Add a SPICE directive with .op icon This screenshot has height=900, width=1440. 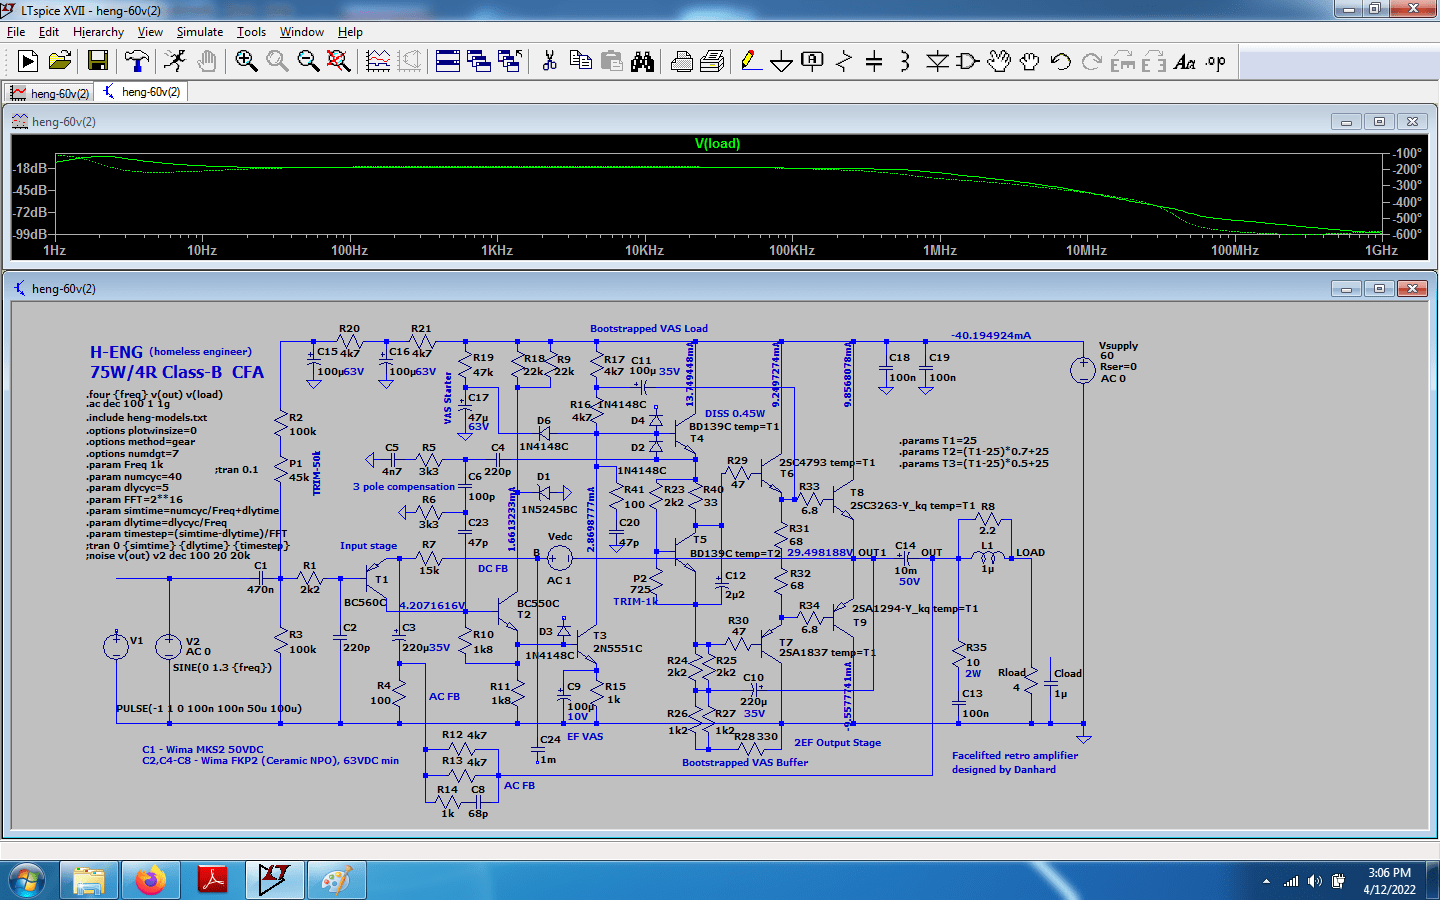click(1216, 62)
